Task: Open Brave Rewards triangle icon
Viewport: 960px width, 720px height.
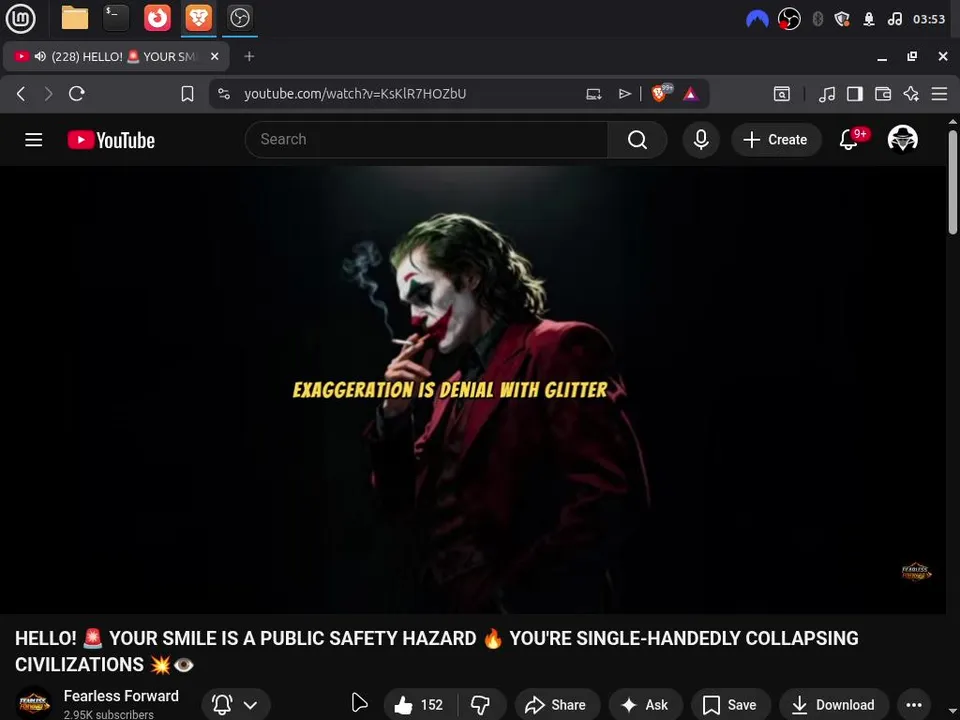Action: pyautogui.click(x=691, y=94)
